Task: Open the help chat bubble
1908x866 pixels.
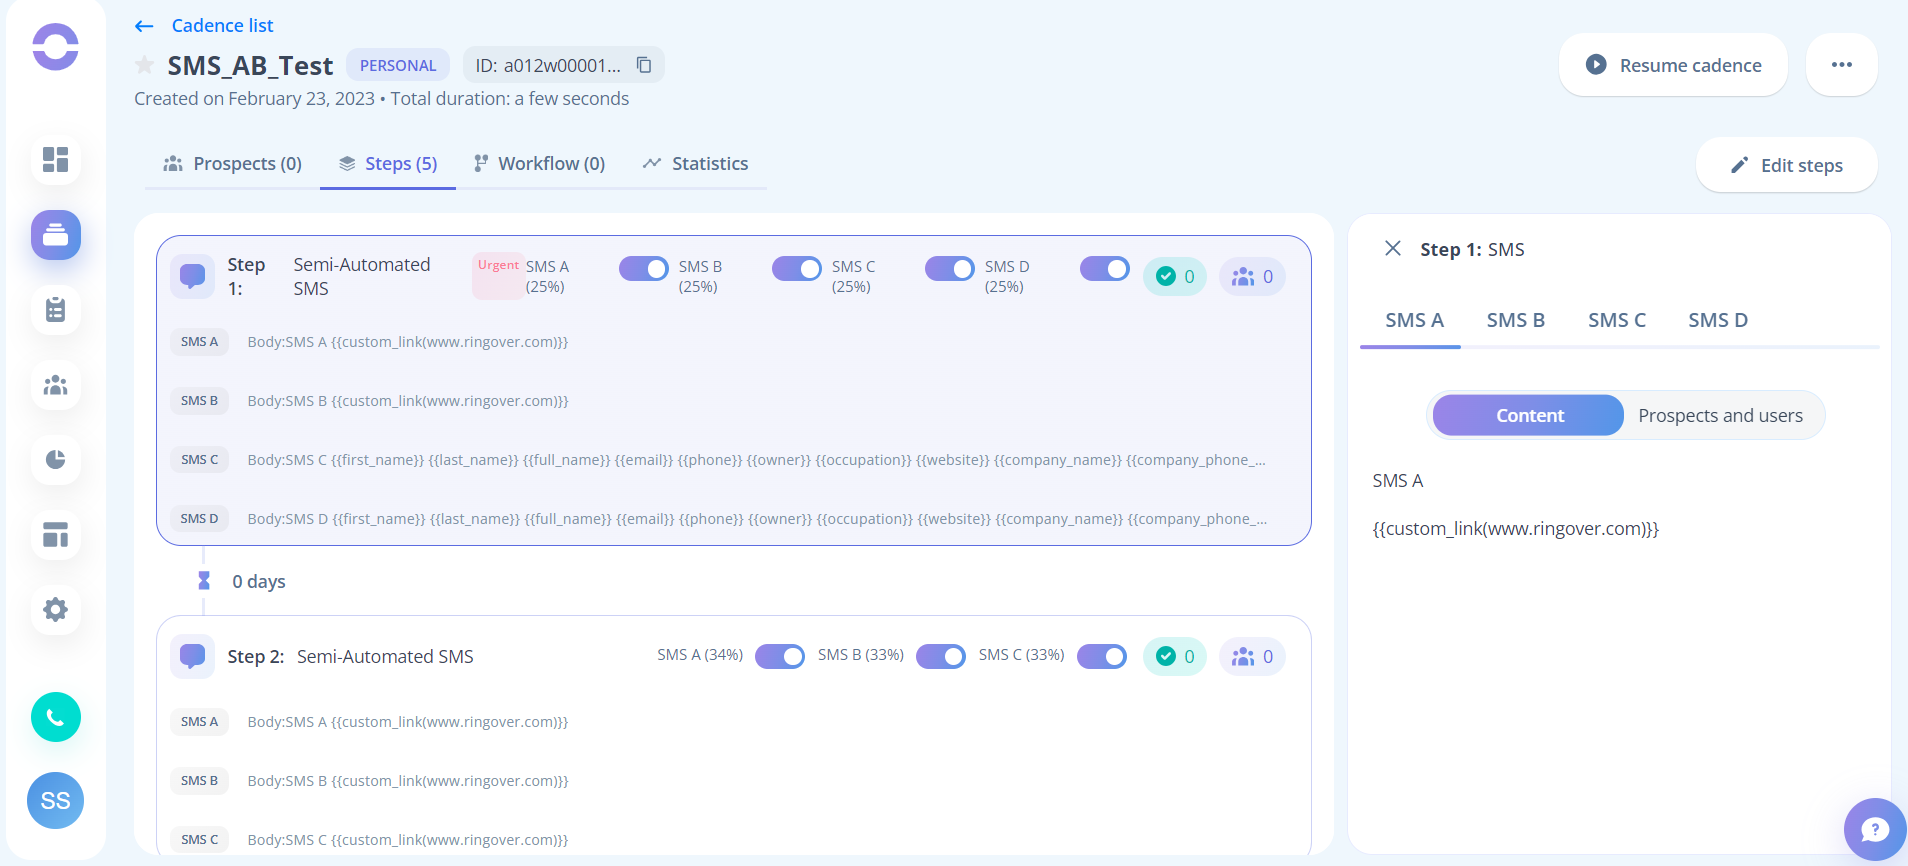Action: point(1874,829)
